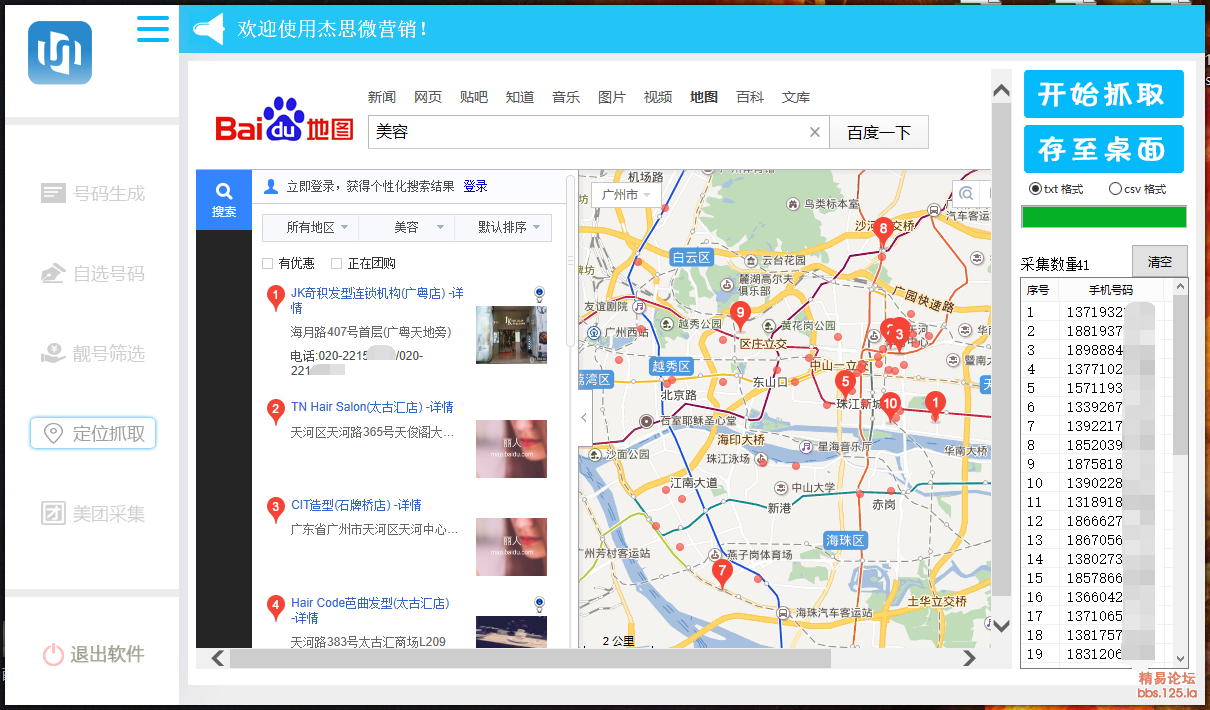
Task: Click the 百科 tab
Action: pyautogui.click(x=750, y=97)
